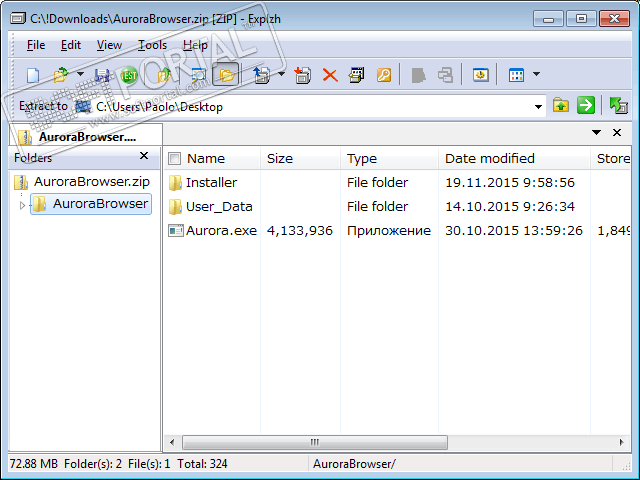640x480 pixels.
Task: Click the Aurora.exe size value 4,133,936
Action: click(300, 231)
